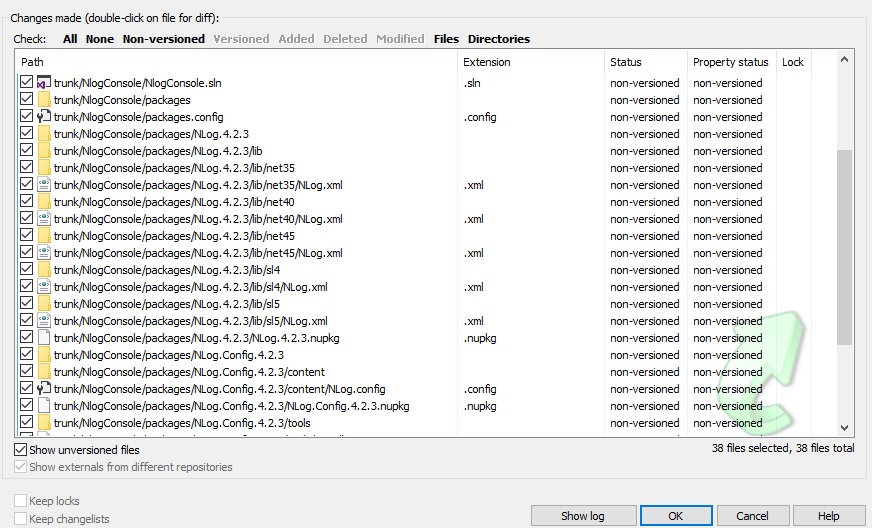Image resolution: width=872 pixels, height=528 pixels.
Task: Disable Show unversioned files
Action: tap(21, 450)
